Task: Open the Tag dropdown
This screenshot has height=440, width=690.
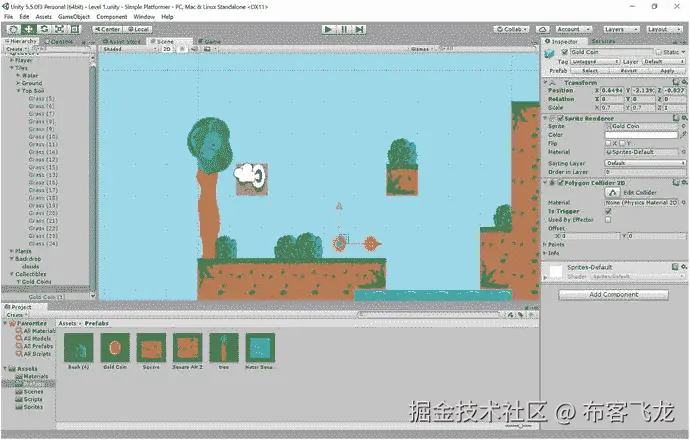Action: (x=595, y=62)
